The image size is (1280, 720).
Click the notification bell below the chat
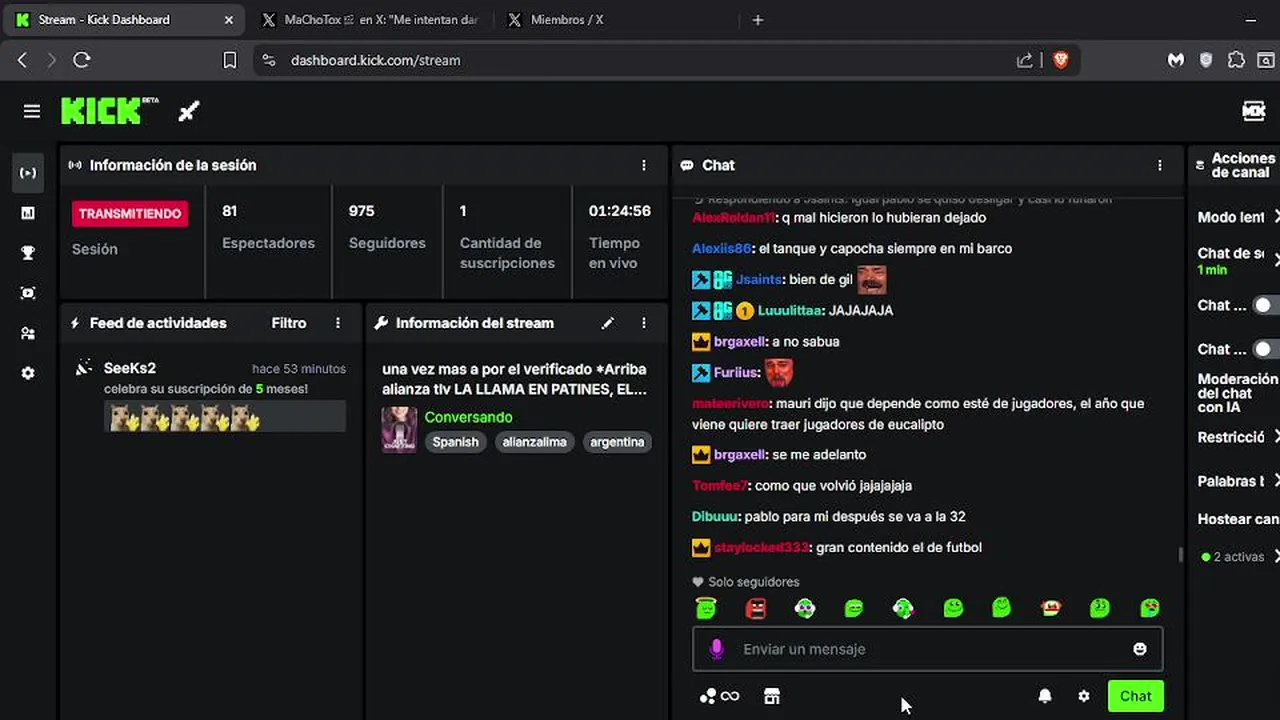coord(1045,696)
